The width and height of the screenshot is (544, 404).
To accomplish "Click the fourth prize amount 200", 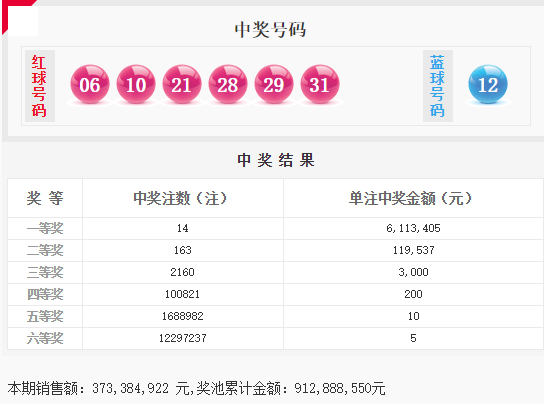I will click(x=413, y=294).
